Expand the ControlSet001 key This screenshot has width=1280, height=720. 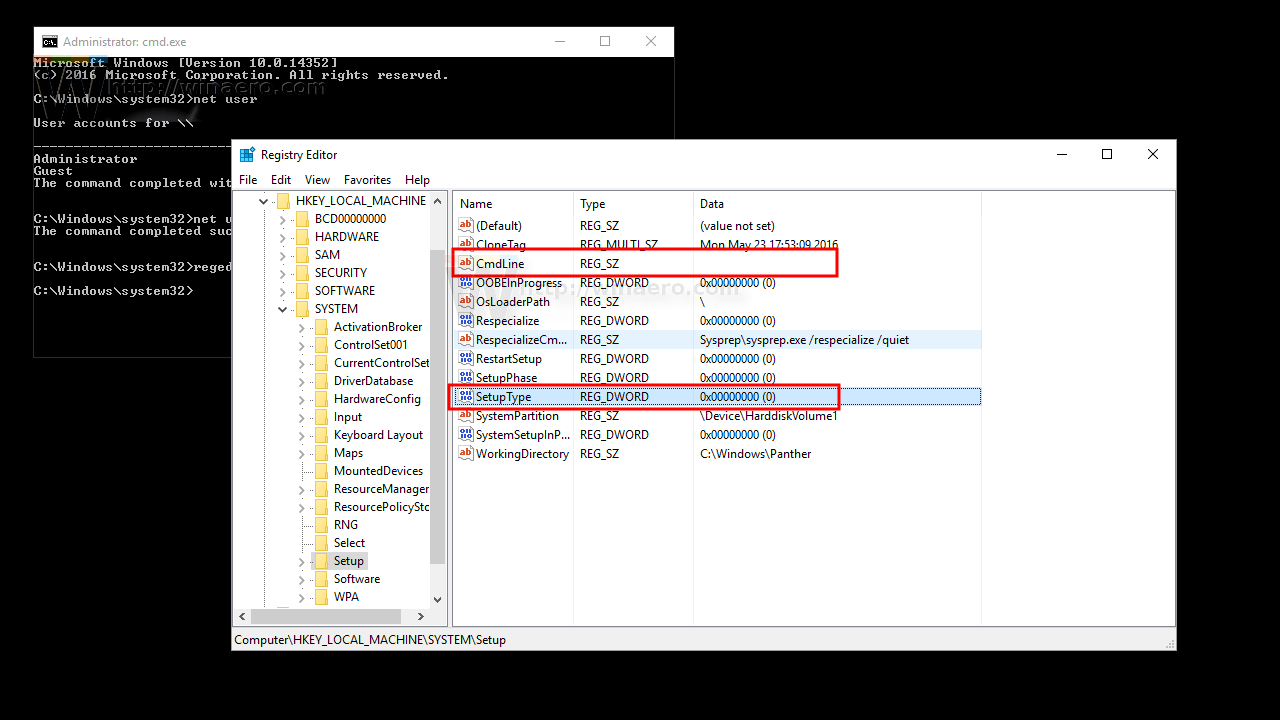click(302, 344)
